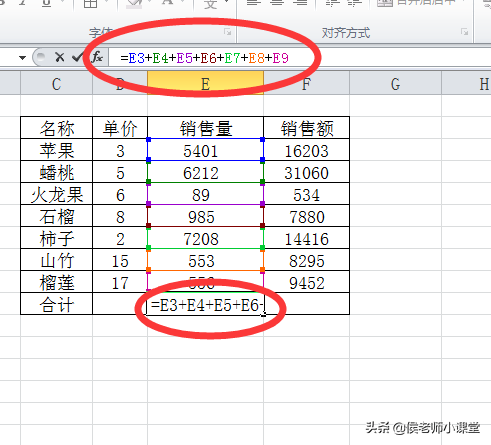Select column F header
Viewport: 491px width, 445px height.
[306, 84]
